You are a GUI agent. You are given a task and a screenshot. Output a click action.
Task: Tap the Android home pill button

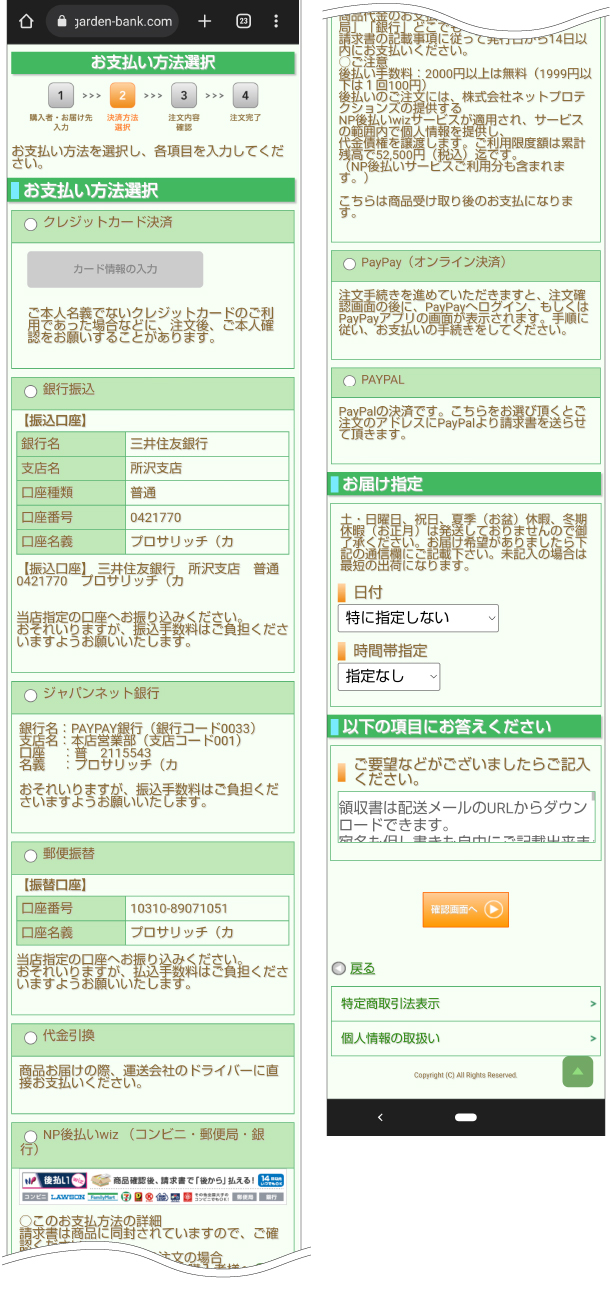[466, 1116]
